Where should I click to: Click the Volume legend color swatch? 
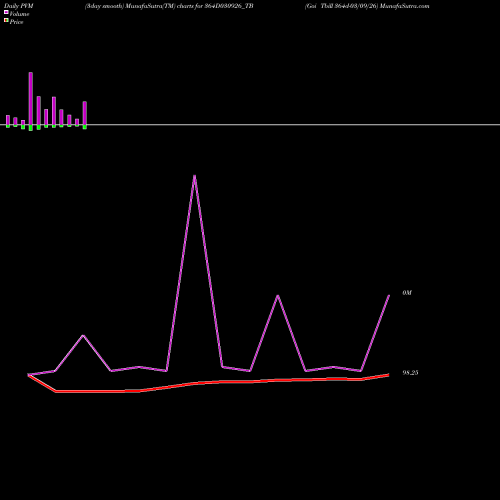(6, 12)
